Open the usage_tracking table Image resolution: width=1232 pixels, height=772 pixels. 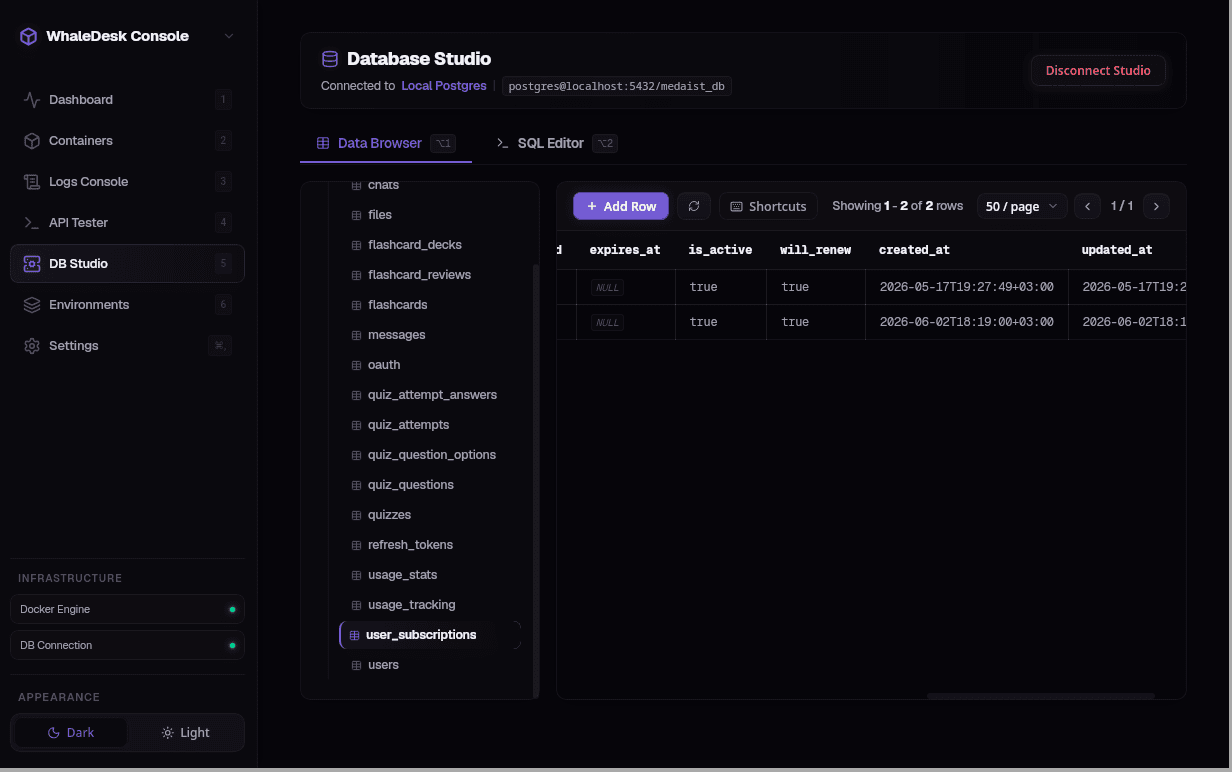click(431, 605)
